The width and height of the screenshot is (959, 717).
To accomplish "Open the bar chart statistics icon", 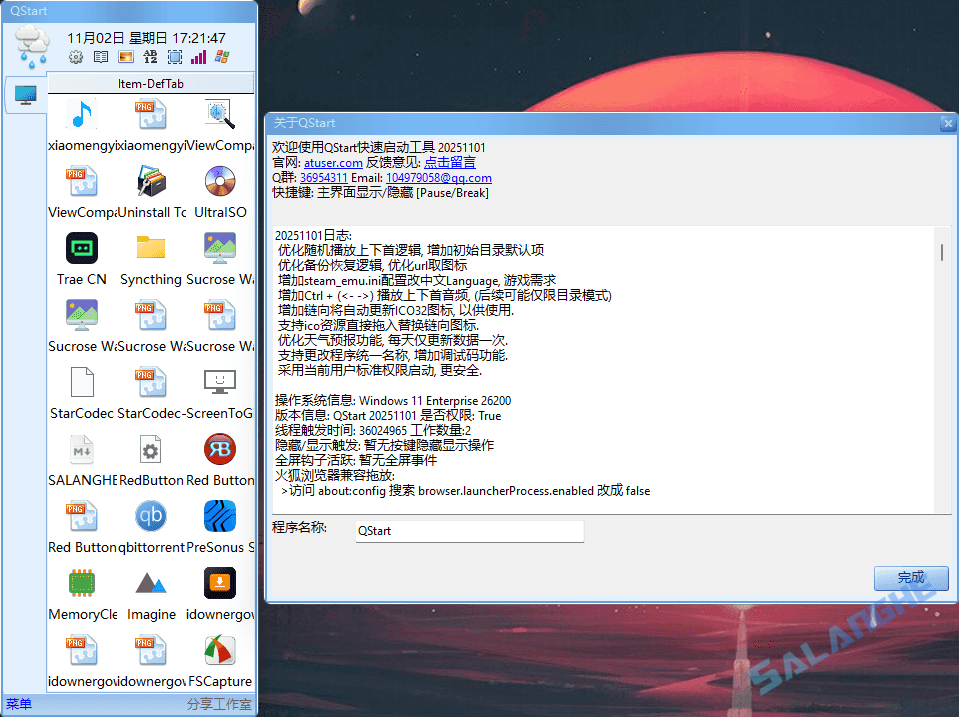I will (198, 57).
